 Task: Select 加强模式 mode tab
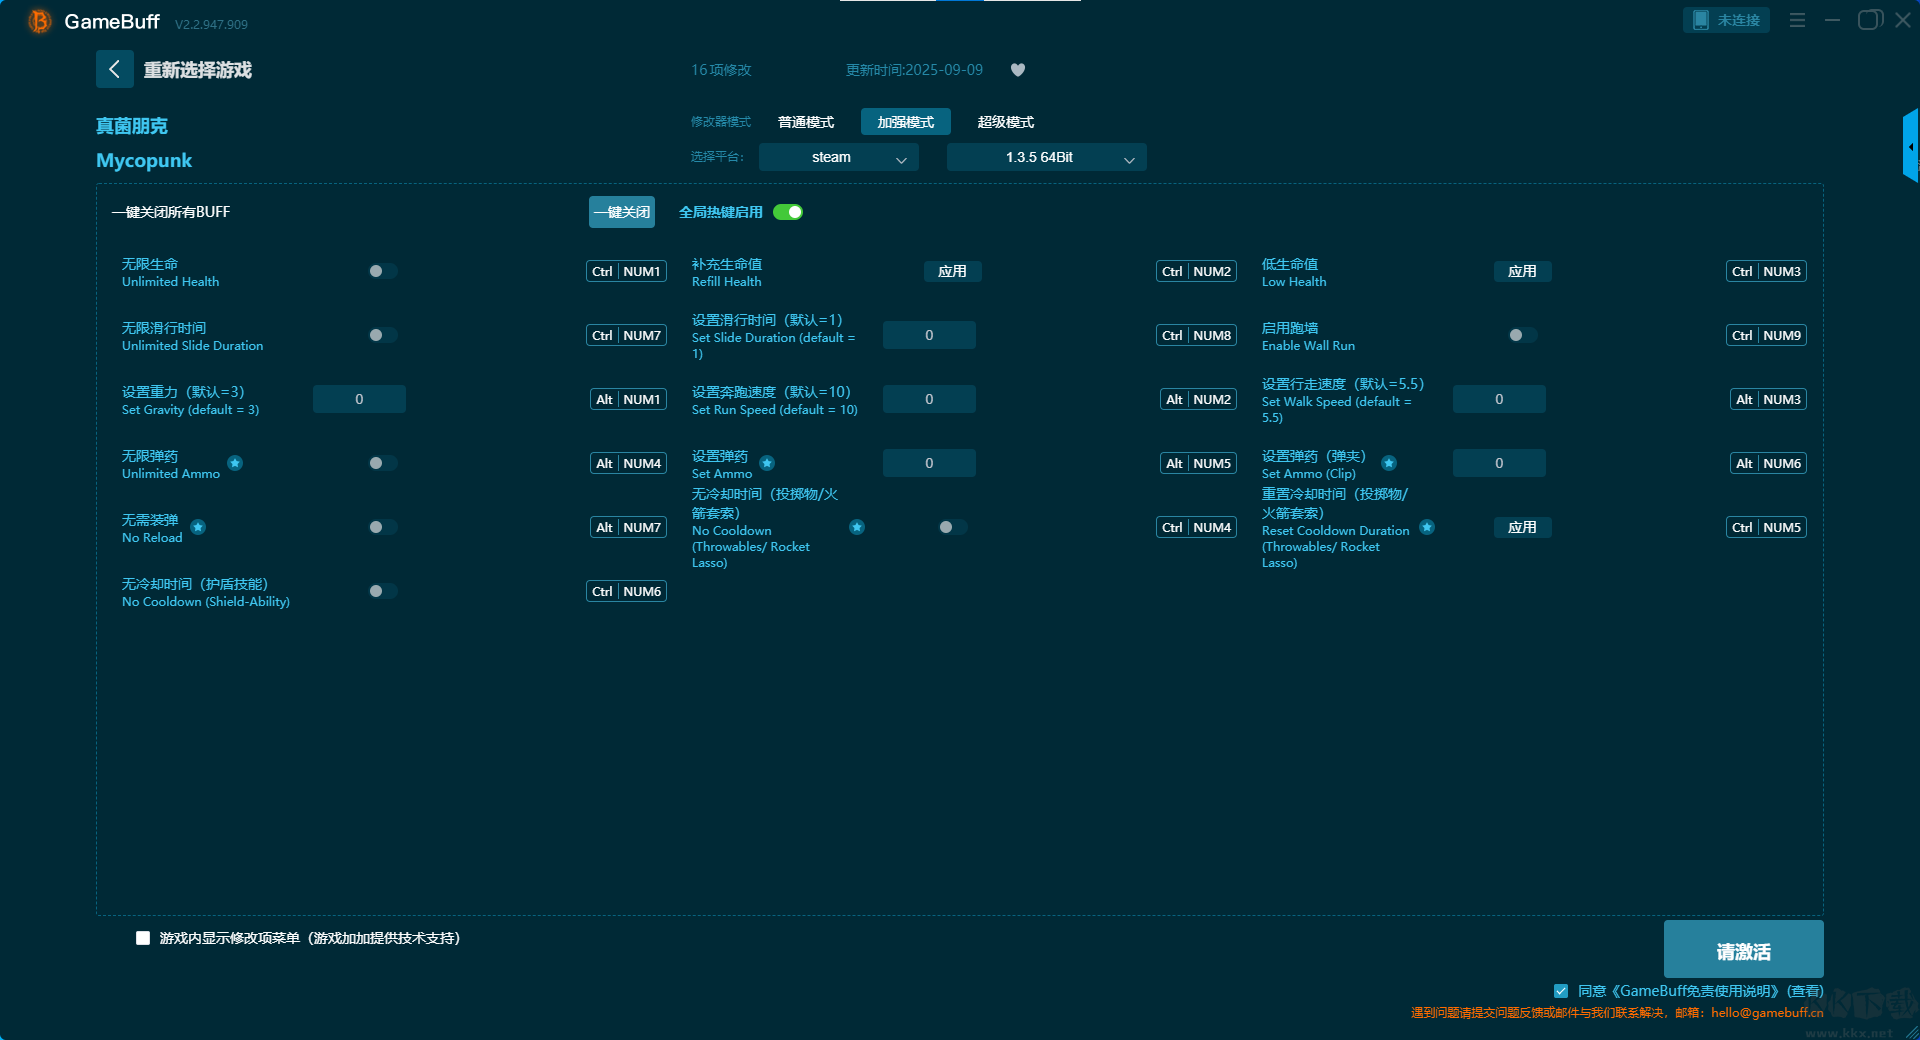[906, 122]
